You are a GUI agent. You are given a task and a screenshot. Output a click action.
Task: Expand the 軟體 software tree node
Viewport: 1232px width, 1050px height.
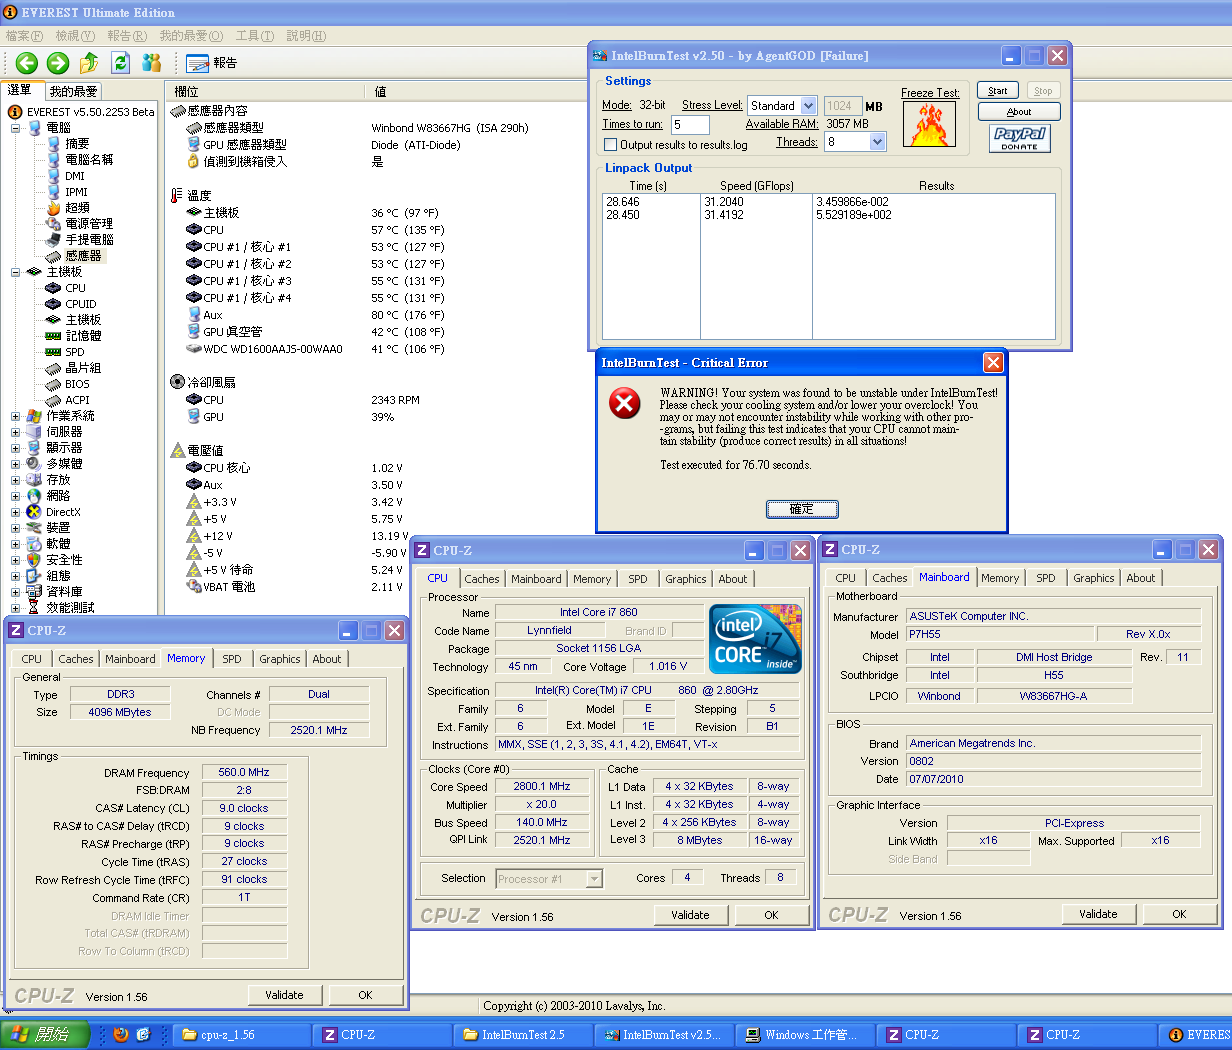[15, 544]
